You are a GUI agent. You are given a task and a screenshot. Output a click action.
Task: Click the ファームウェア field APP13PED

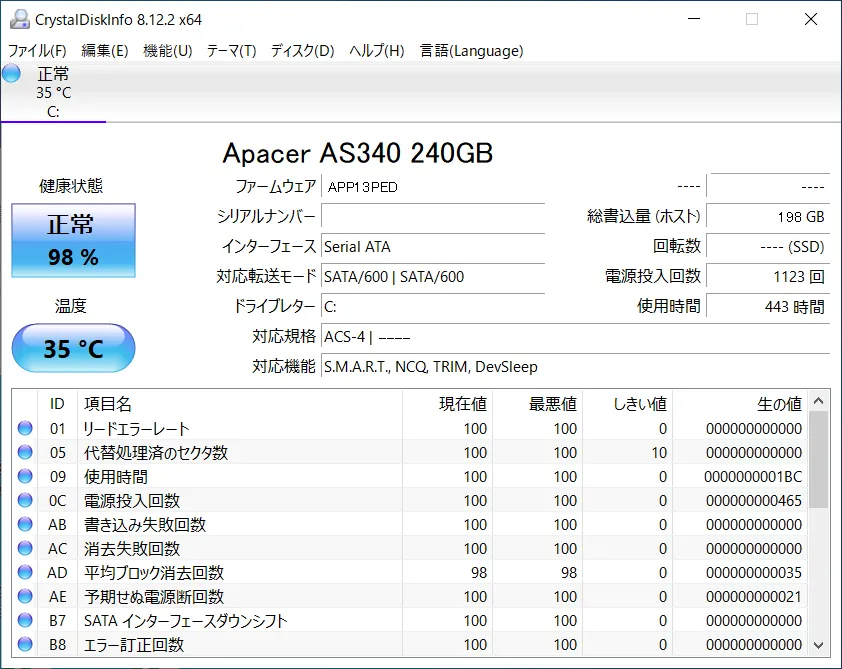pyautogui.click(x=433, y=187)
